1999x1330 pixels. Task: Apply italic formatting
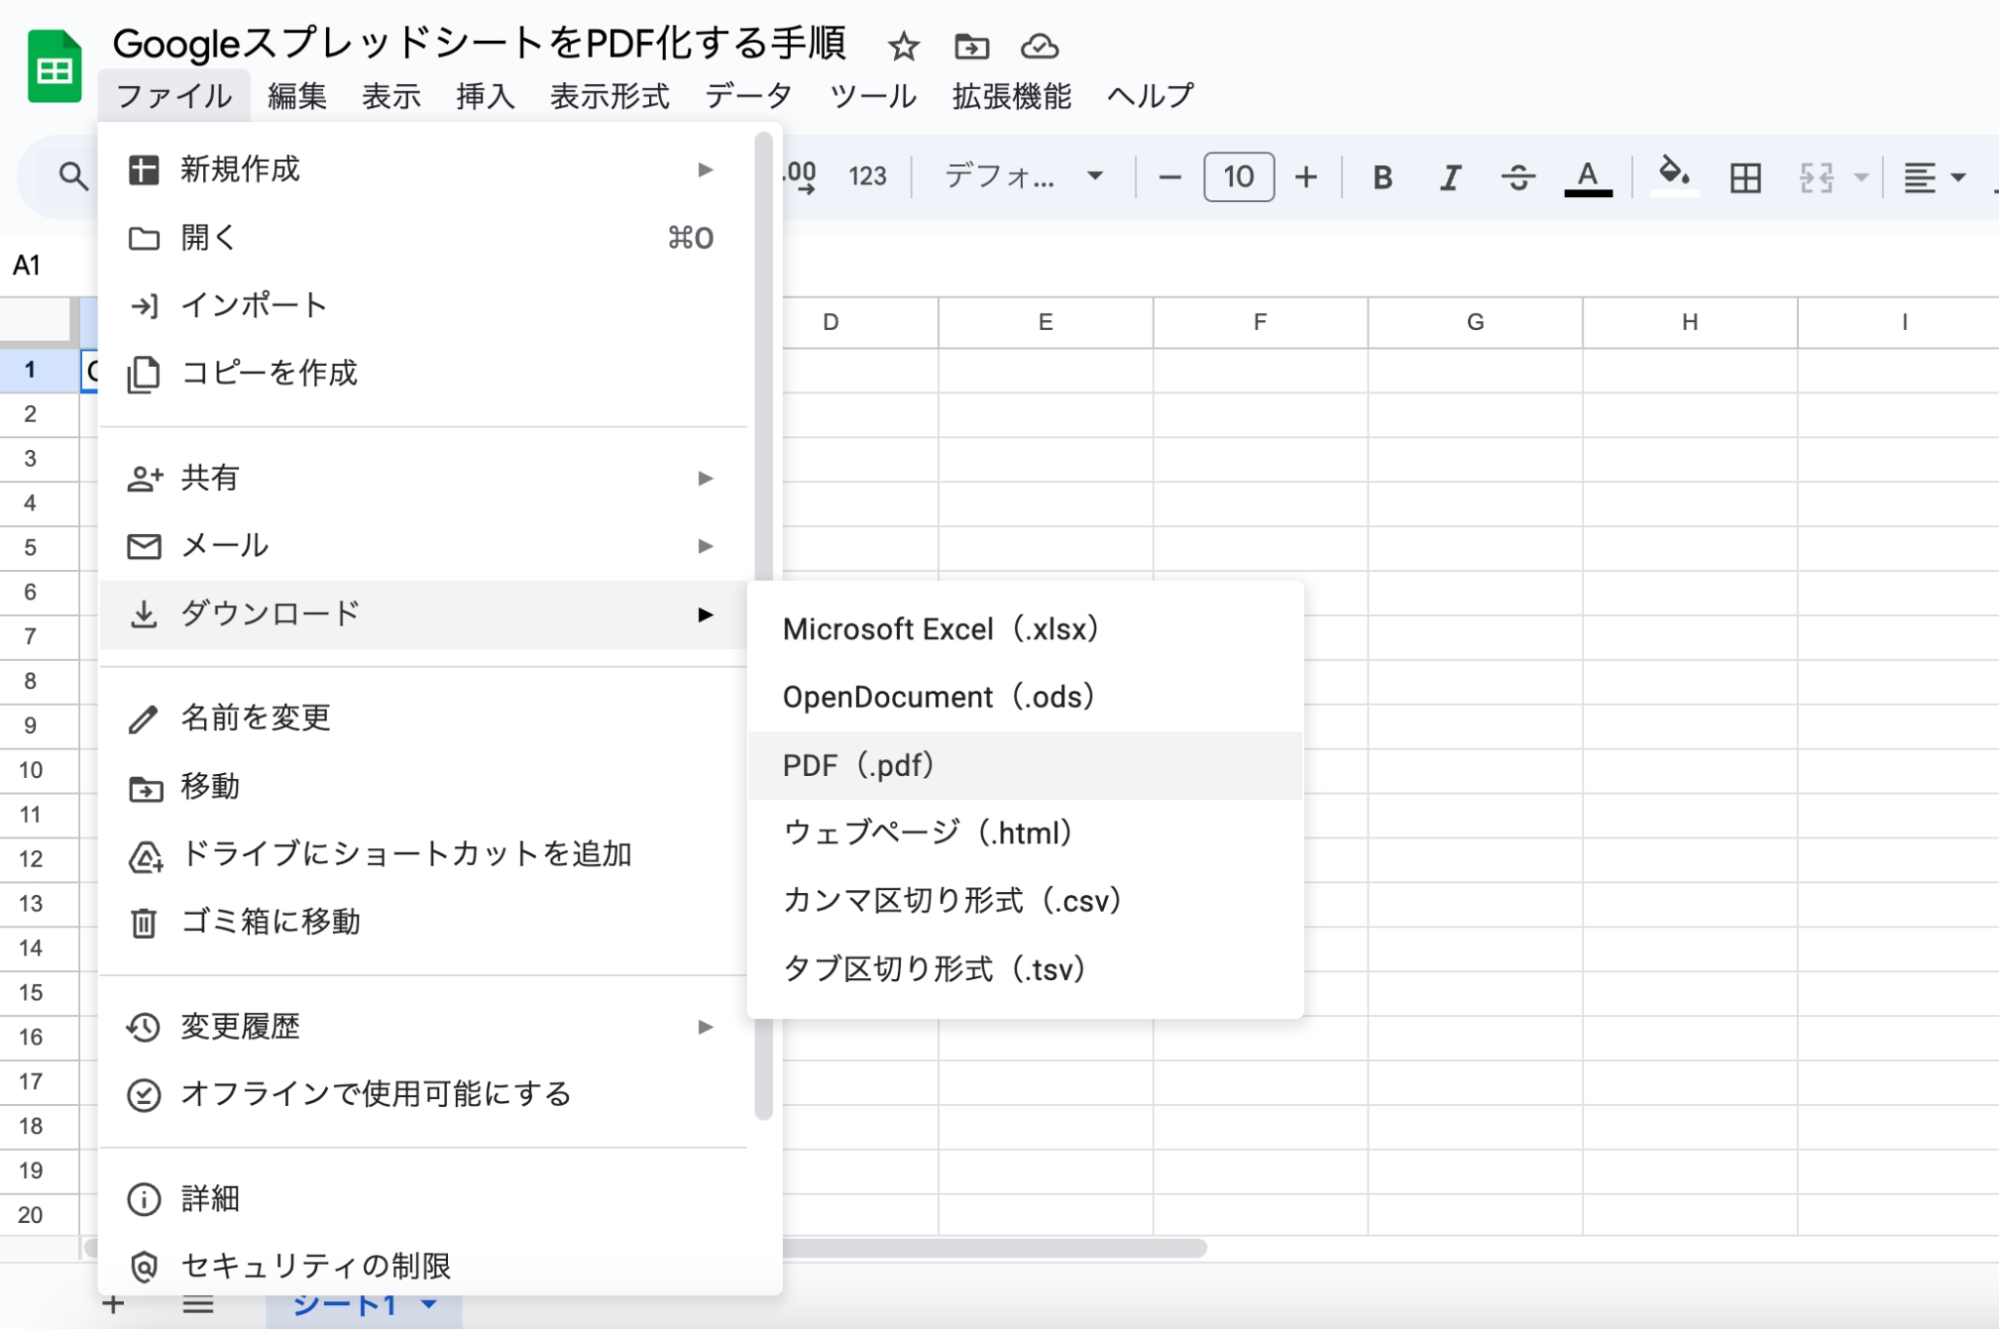1449,177
